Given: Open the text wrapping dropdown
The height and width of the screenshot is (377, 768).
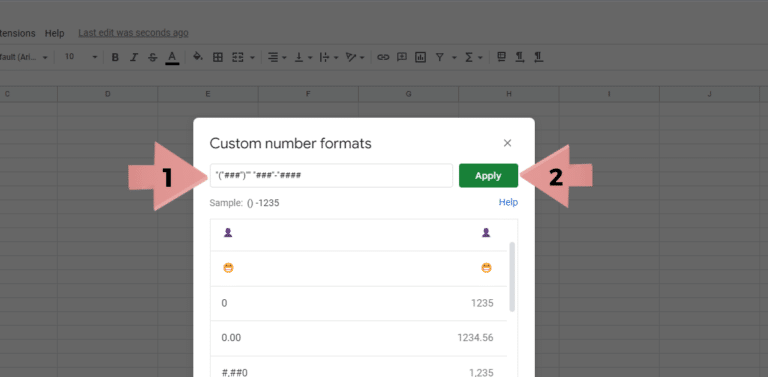Looking at the screenshot, I should click(x=329, y=57).
